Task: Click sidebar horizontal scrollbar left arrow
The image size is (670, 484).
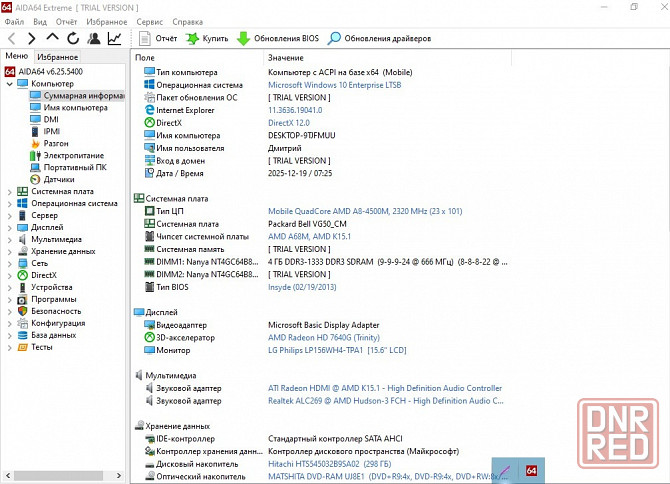Action: click(x=8, y=475)
